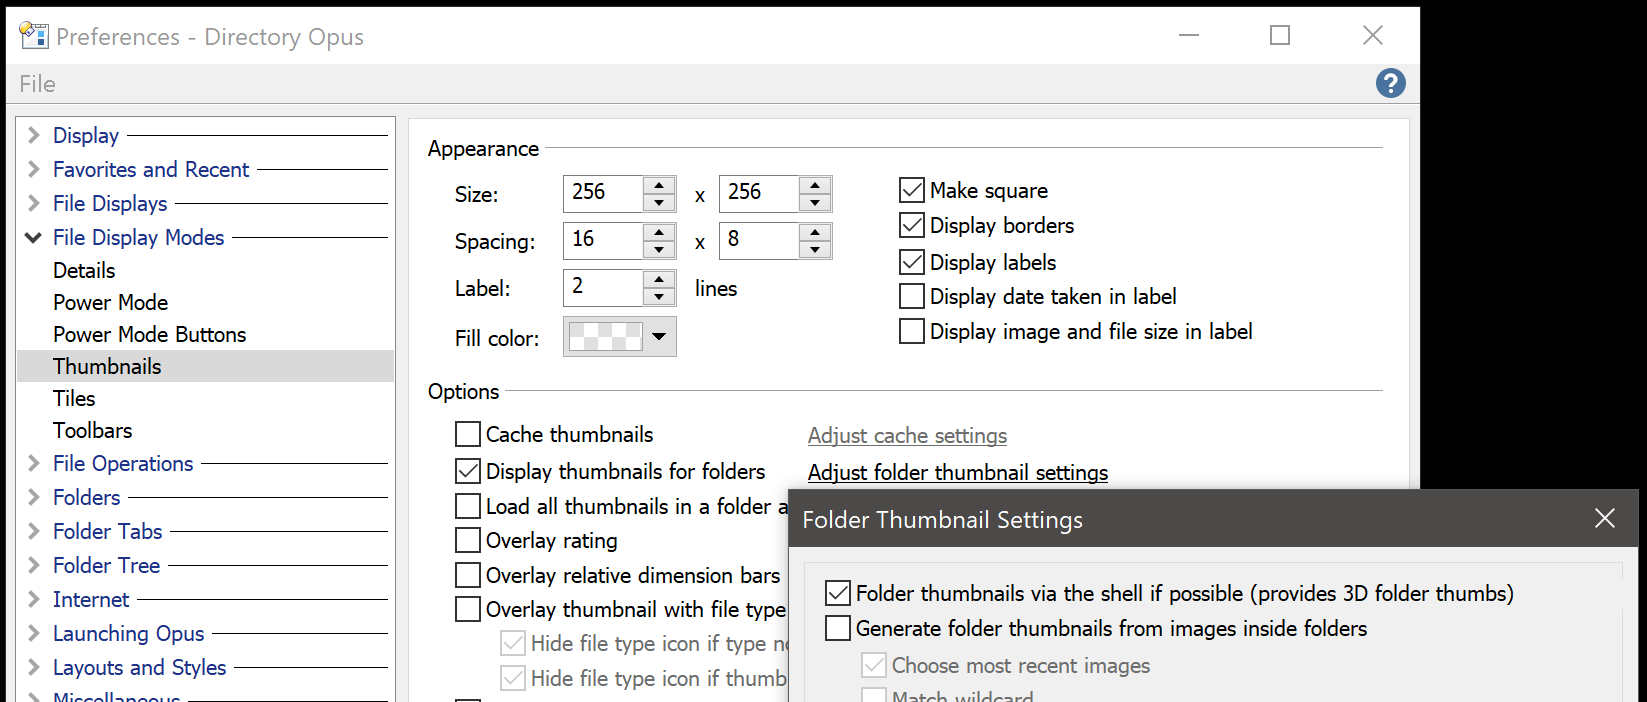Click the vertical Spacing field showing 8

pos(759,240)
